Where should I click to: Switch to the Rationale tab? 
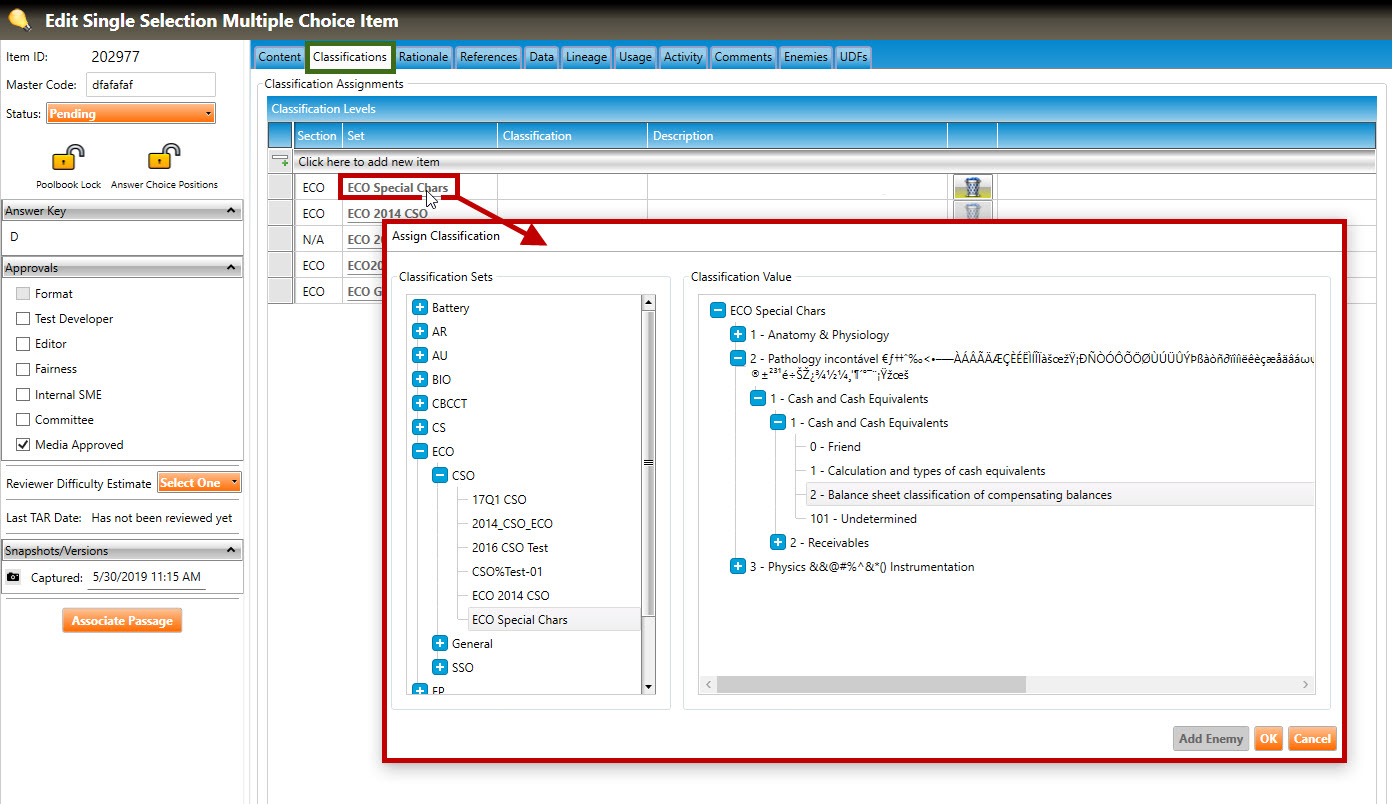(424, 57)
